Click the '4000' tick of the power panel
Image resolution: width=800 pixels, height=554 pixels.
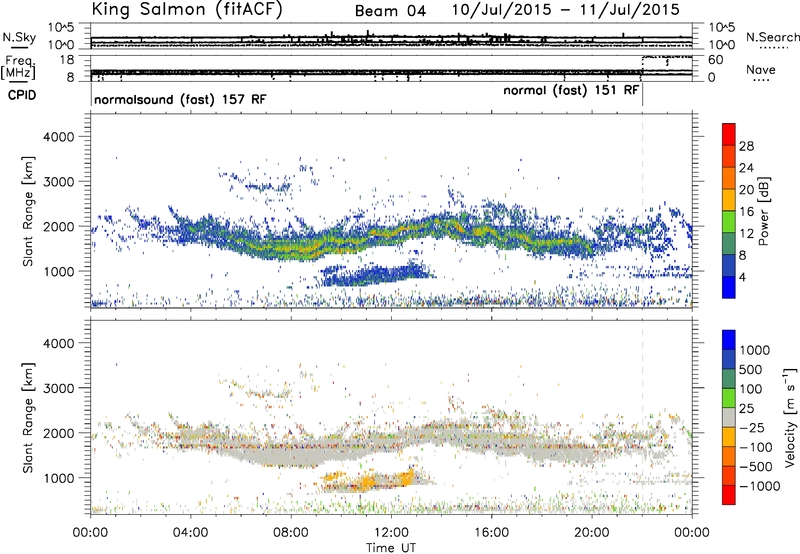coord(58,137)
